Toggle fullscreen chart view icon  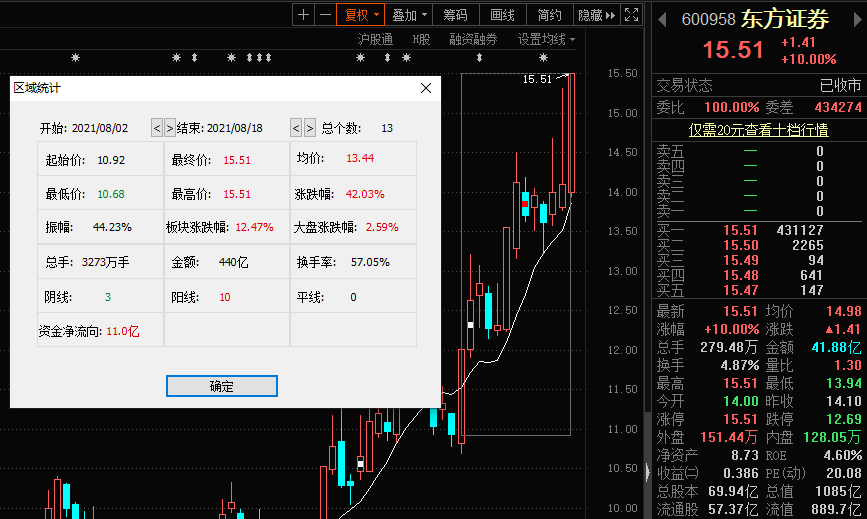(x=631, y=15)
